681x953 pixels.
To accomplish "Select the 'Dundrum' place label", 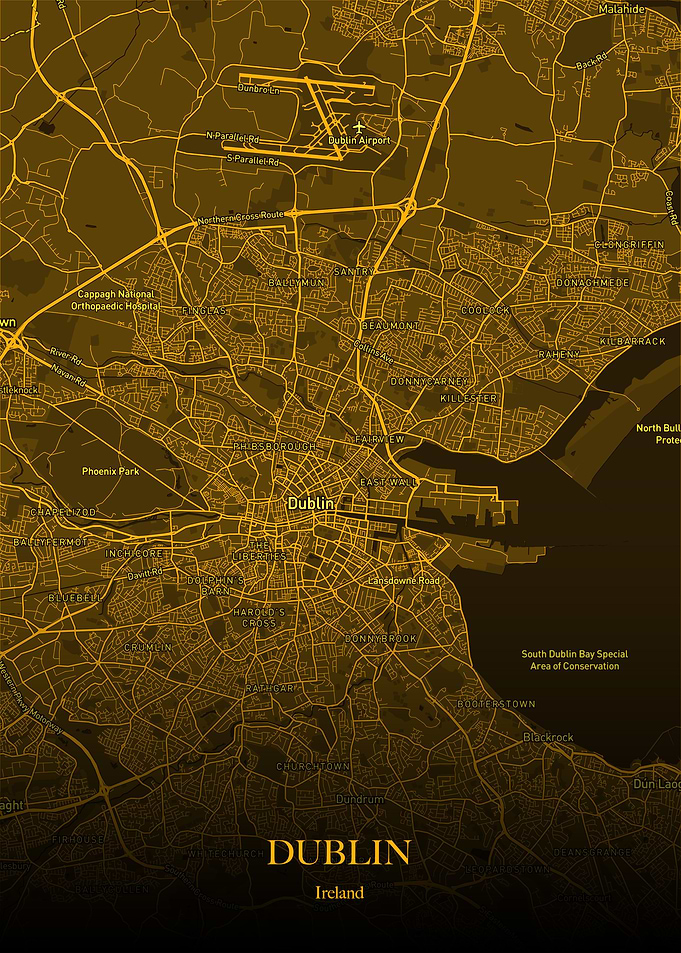I will point(360,799).
